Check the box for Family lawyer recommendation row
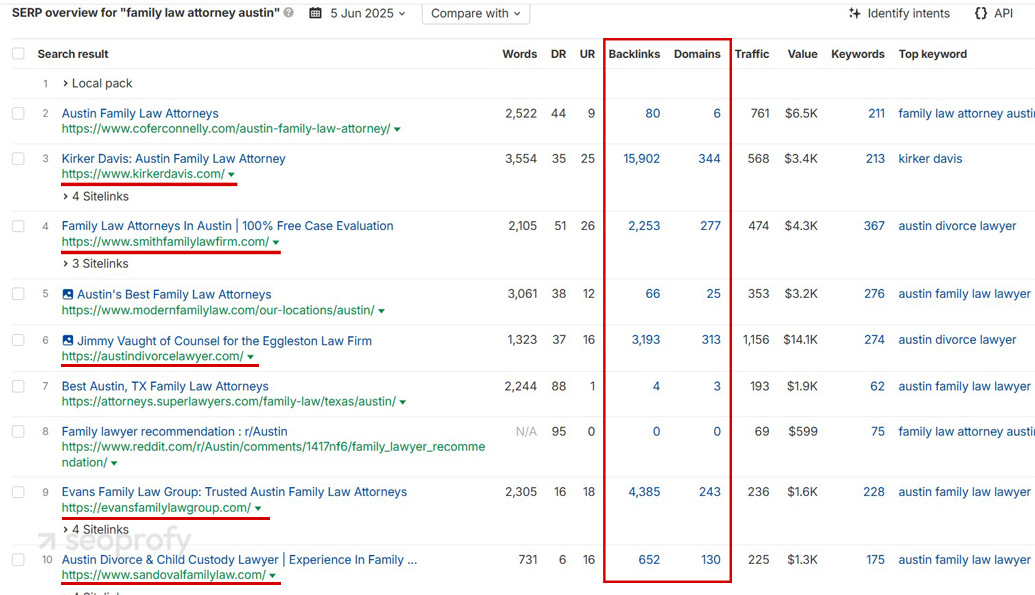Screen dimensions: 1035x595 point(18,431)
